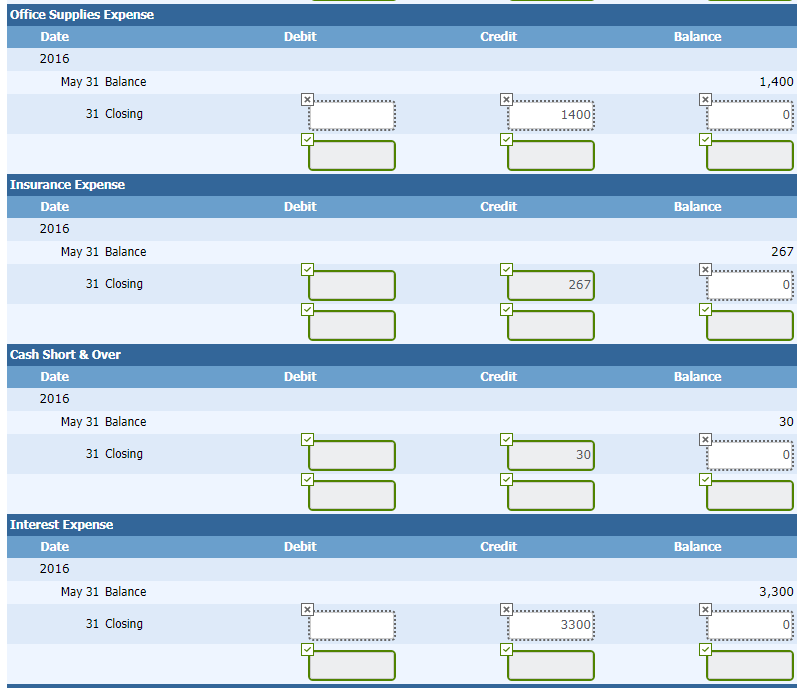Click the 30 May 31 balance value
The image size is (799, 688).
[786, 421]
